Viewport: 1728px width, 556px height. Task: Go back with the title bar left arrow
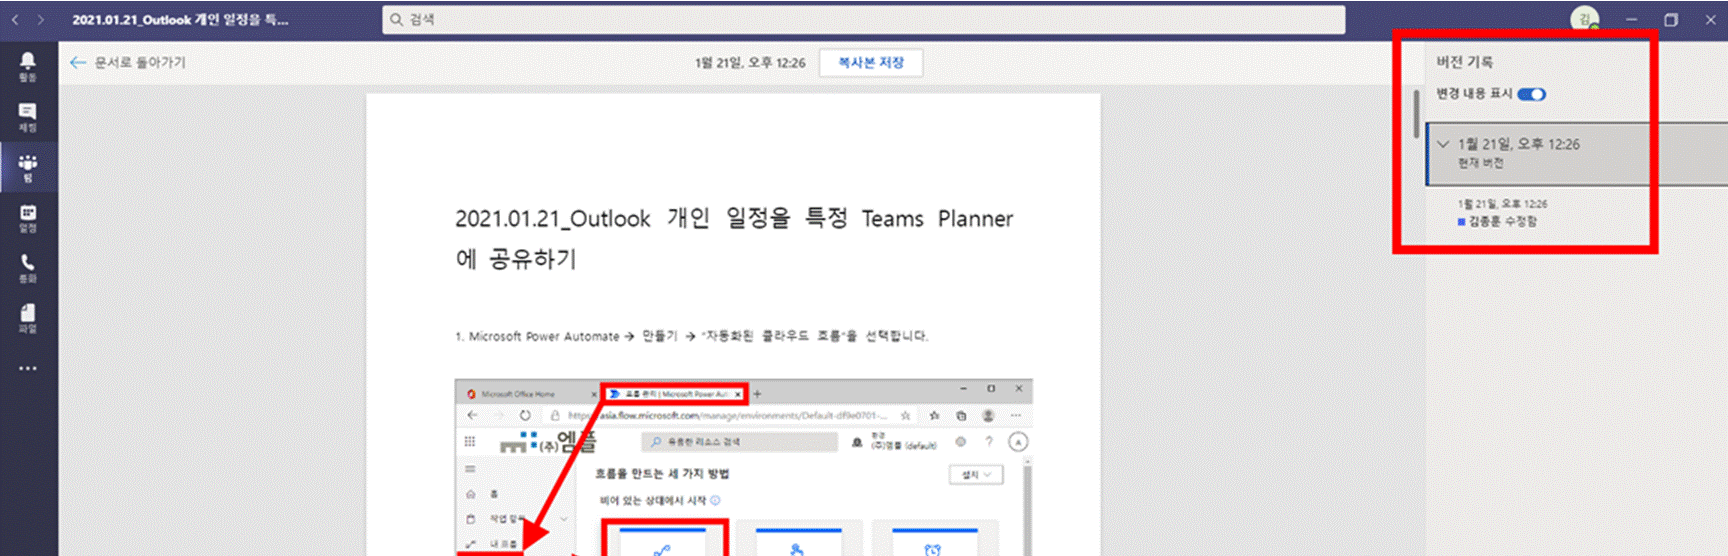[x=15, y=19]
